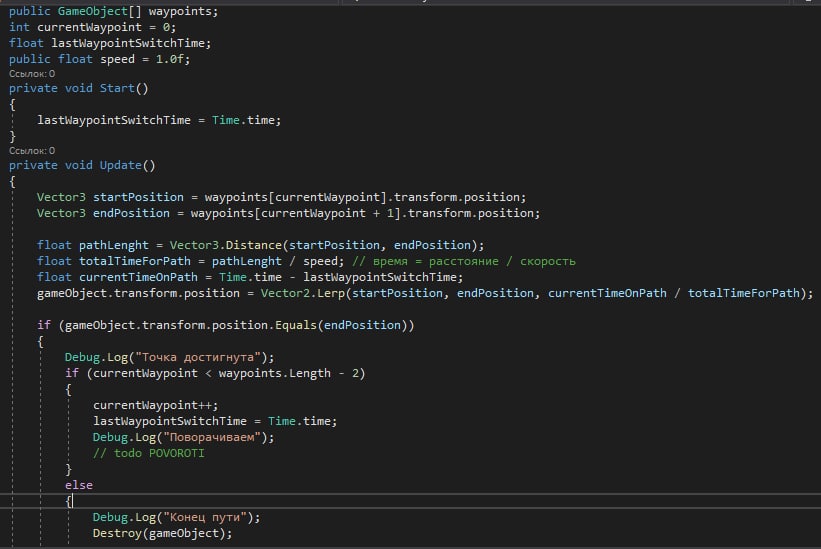Click currentTimeOnPath in its float declaration
Image resolution: width=821 pixels, height=549 pixels.
[x=138, y=277]
